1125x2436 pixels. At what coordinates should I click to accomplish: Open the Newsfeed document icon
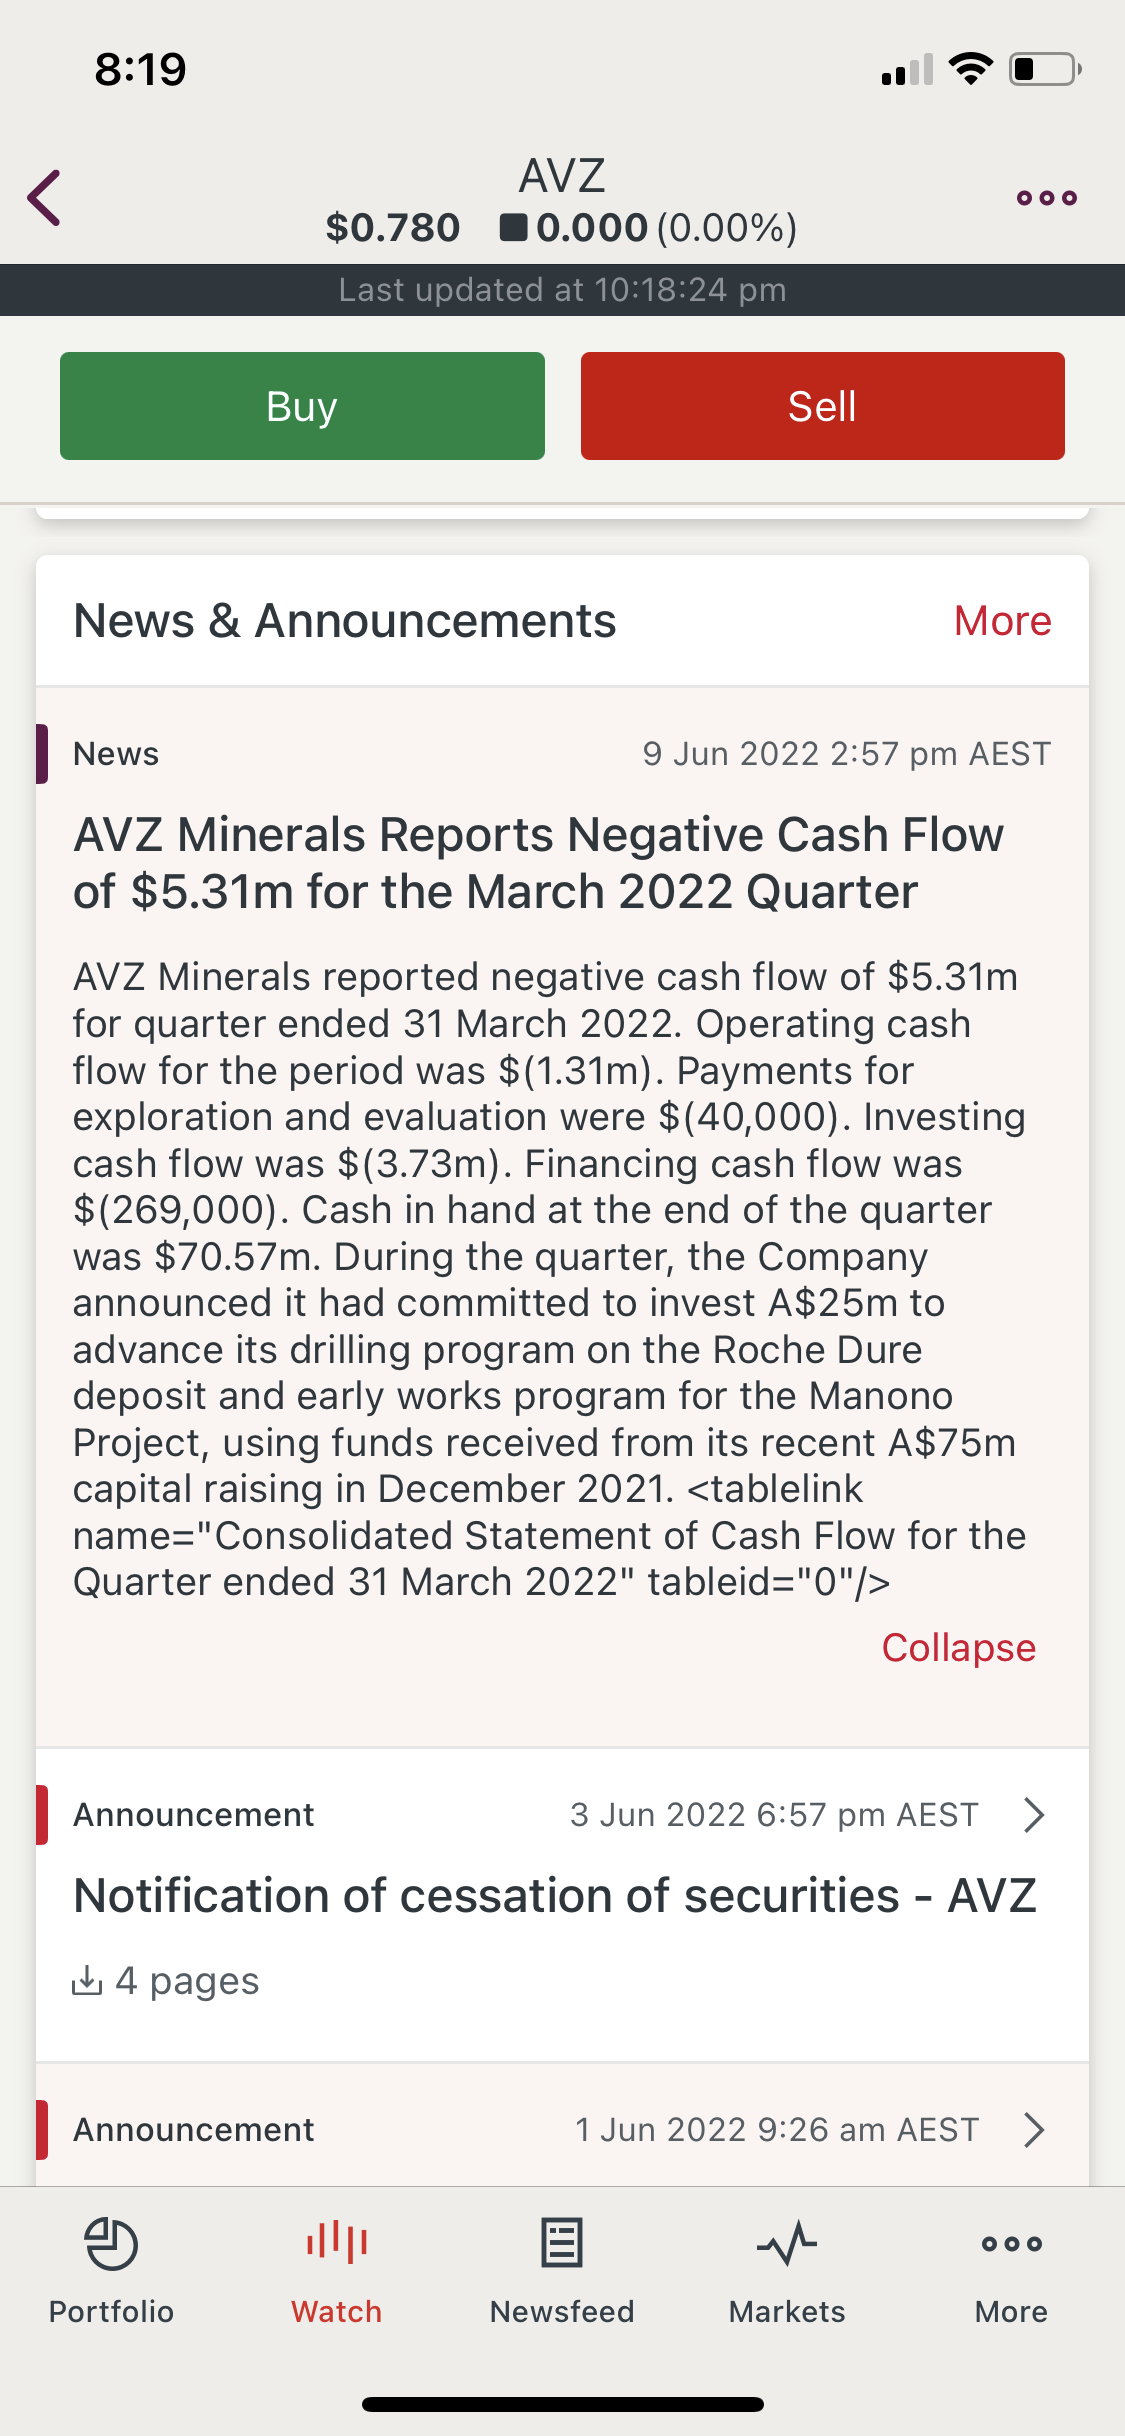pos(561,2242)
